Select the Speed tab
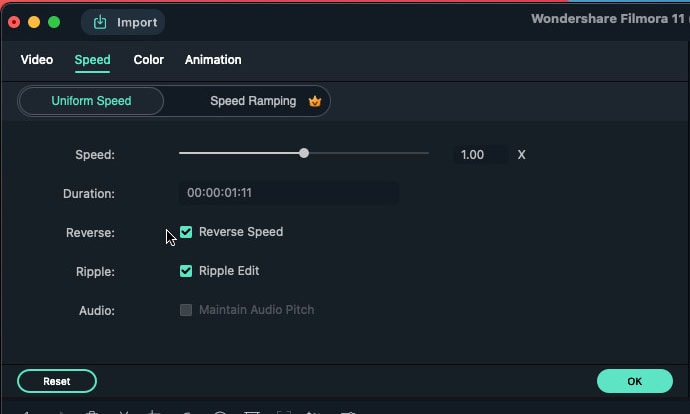The image size is (690, 414). pos(92,60)
